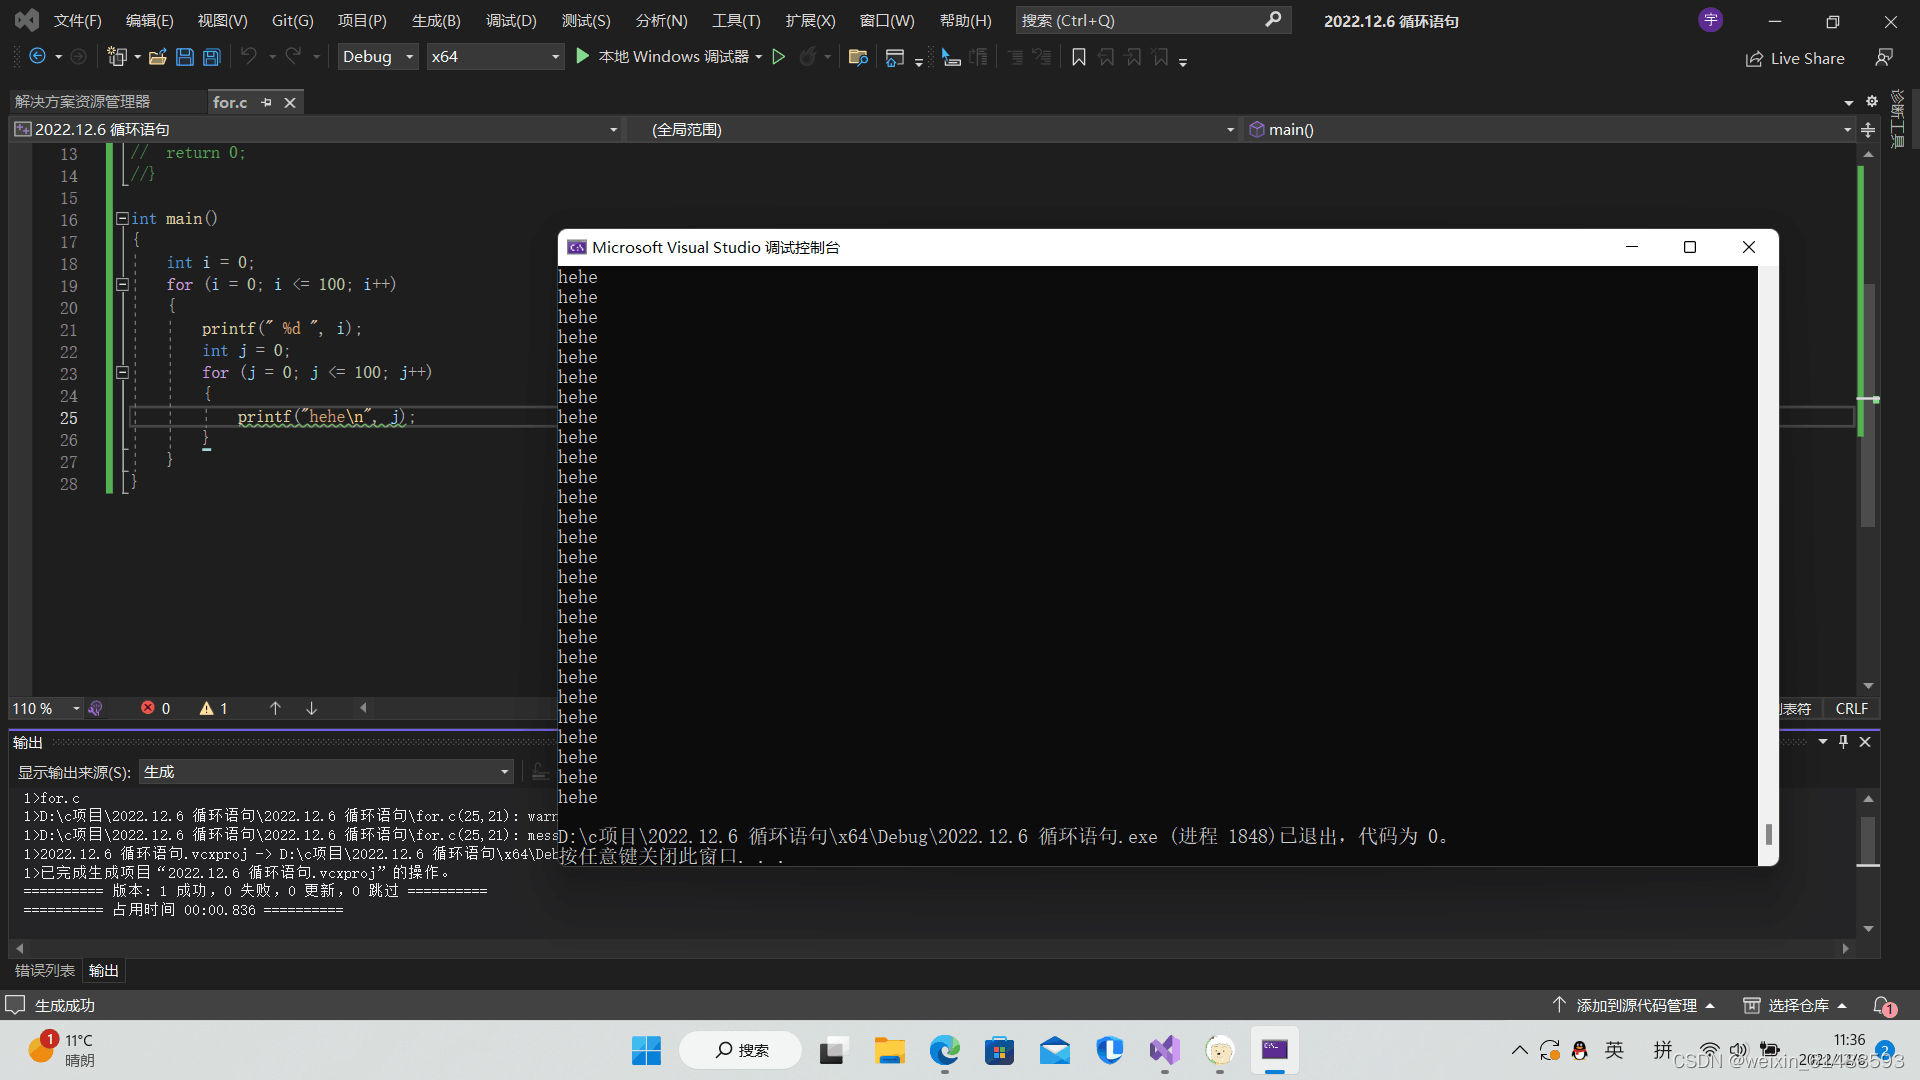Close the for.c tab
This screenshot has width=1920, height=1080.
(290, 102)
